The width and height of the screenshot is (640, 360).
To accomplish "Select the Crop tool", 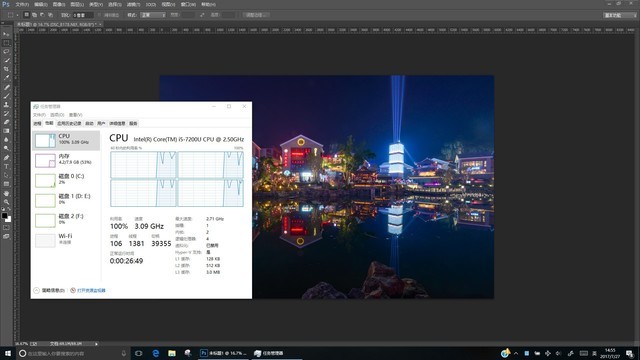I will click(6, 69).
